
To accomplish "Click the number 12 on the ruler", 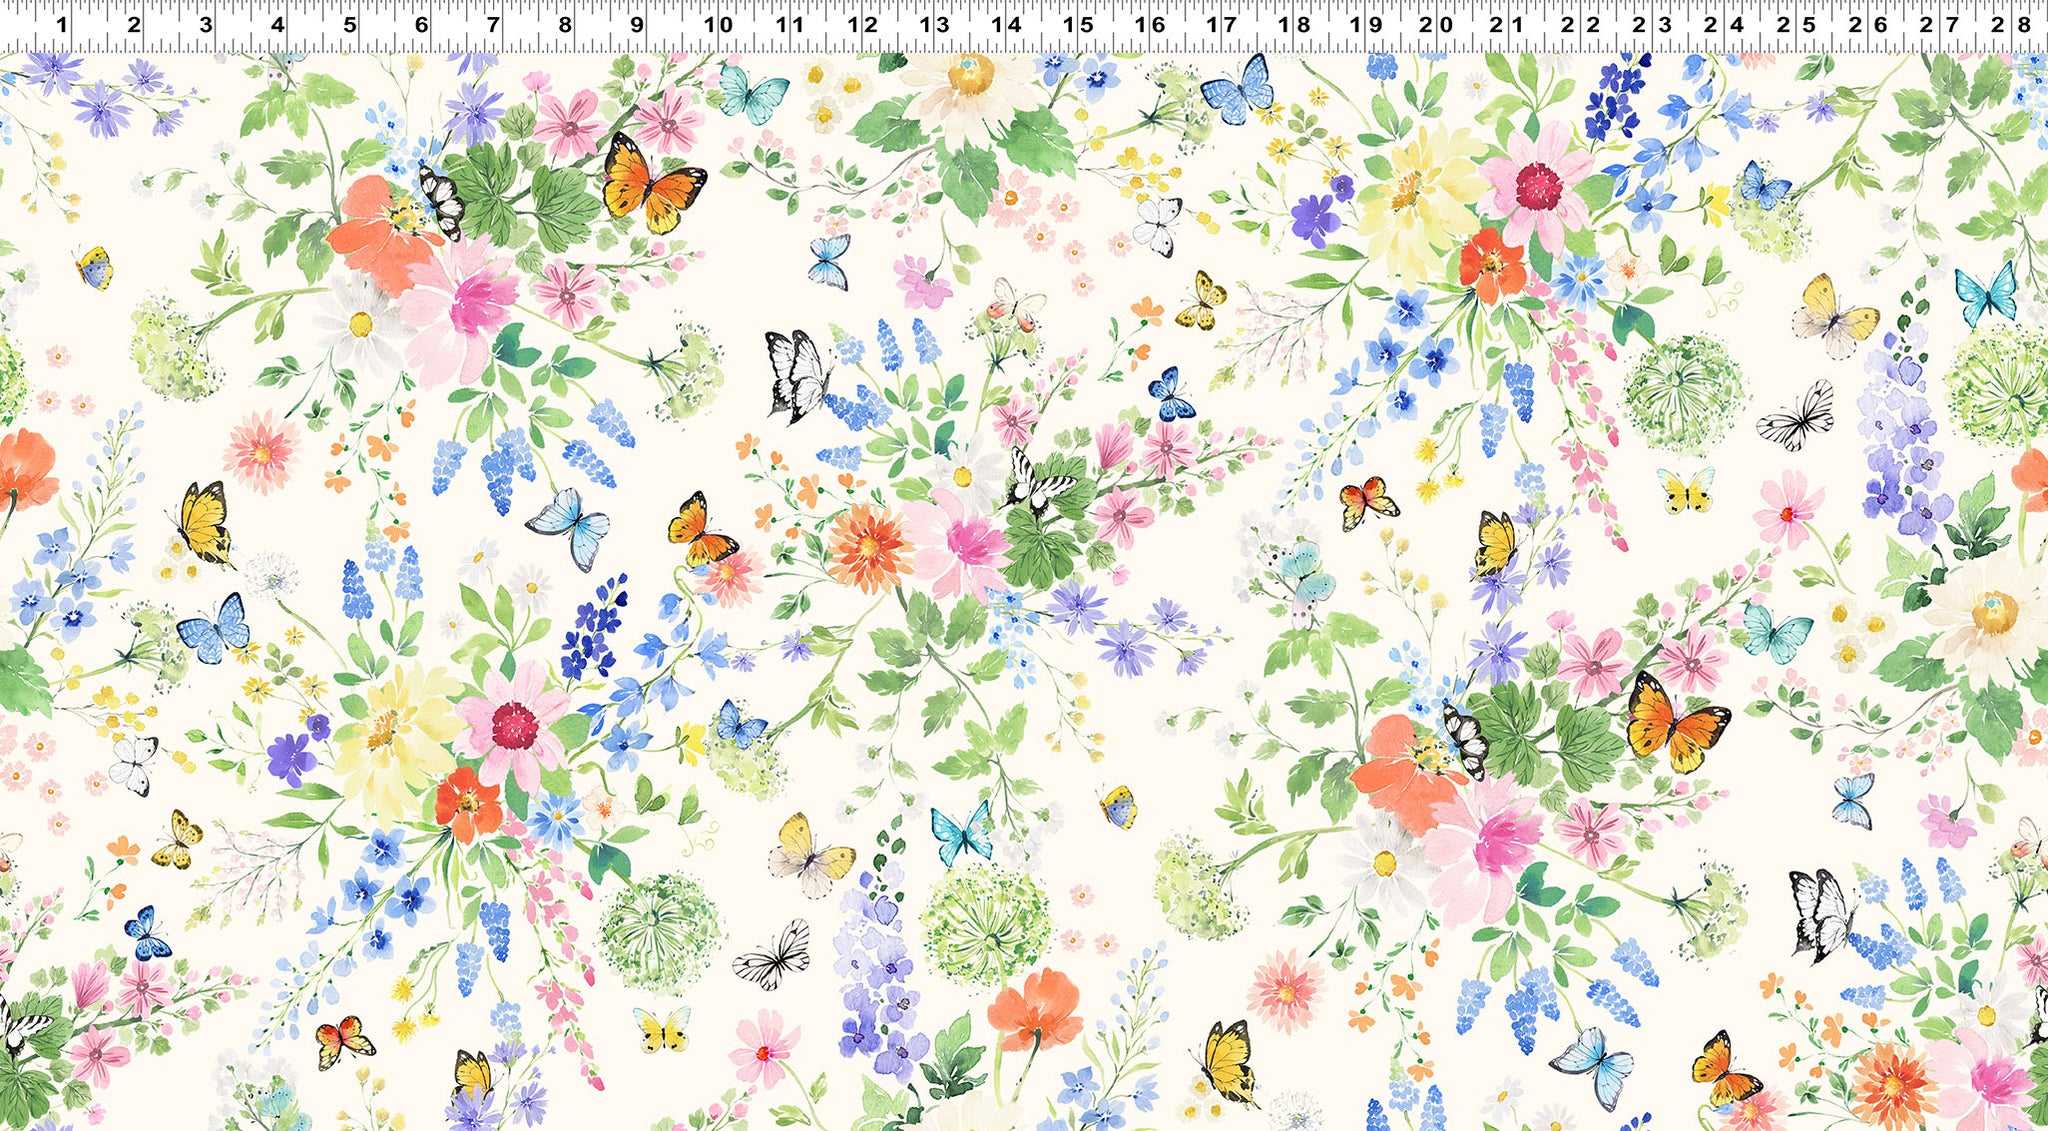I will point(862,24).
